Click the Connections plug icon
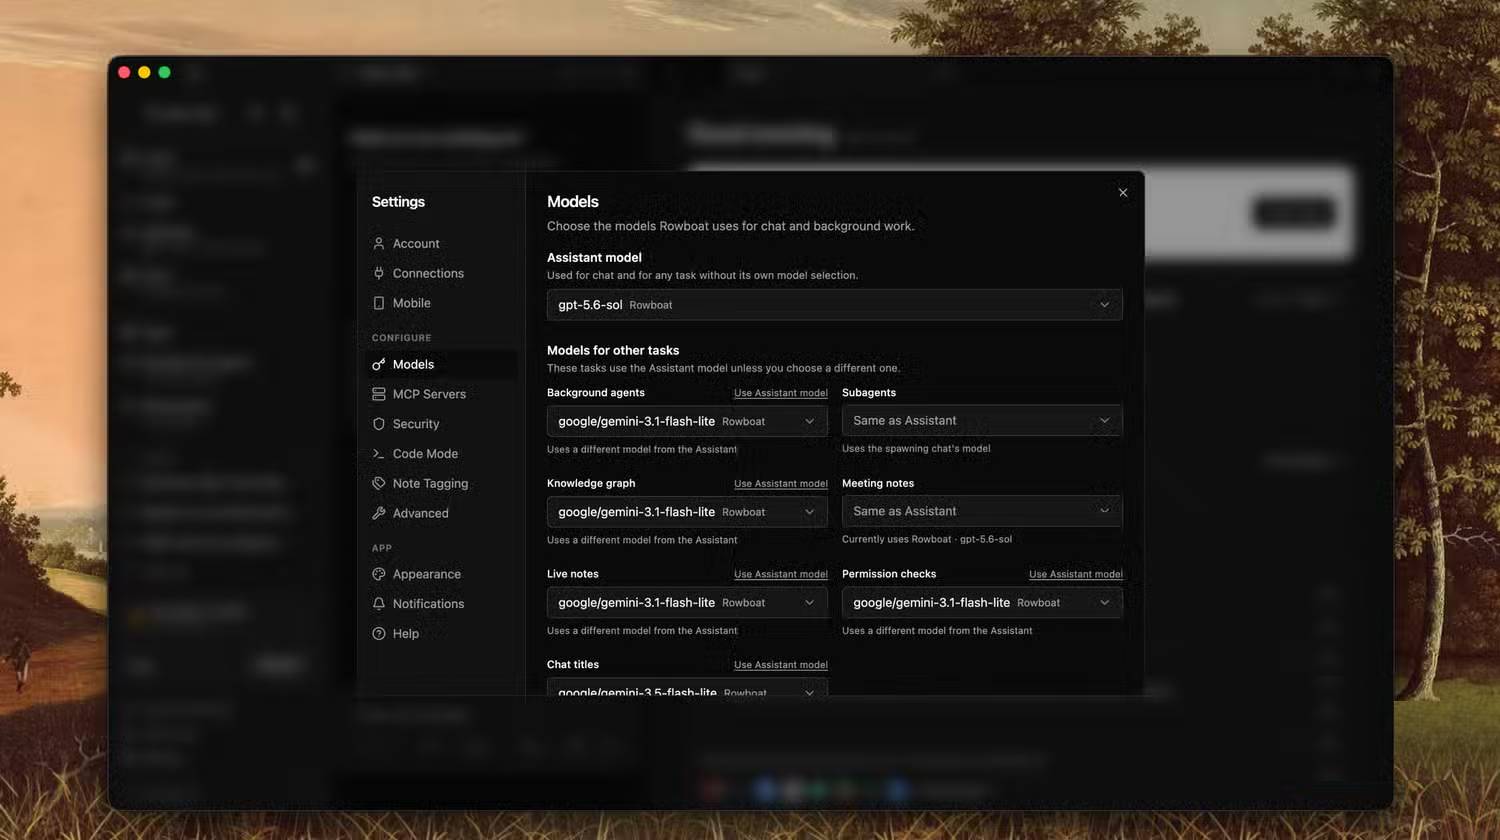Screen dimensions: 1500x840 pyautogui.click(x=379, y=273)
